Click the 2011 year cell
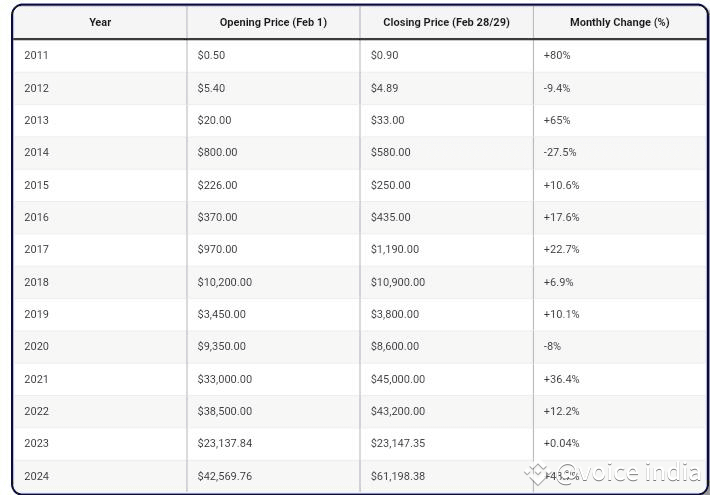710x495 pixels. tap(36, 55)
